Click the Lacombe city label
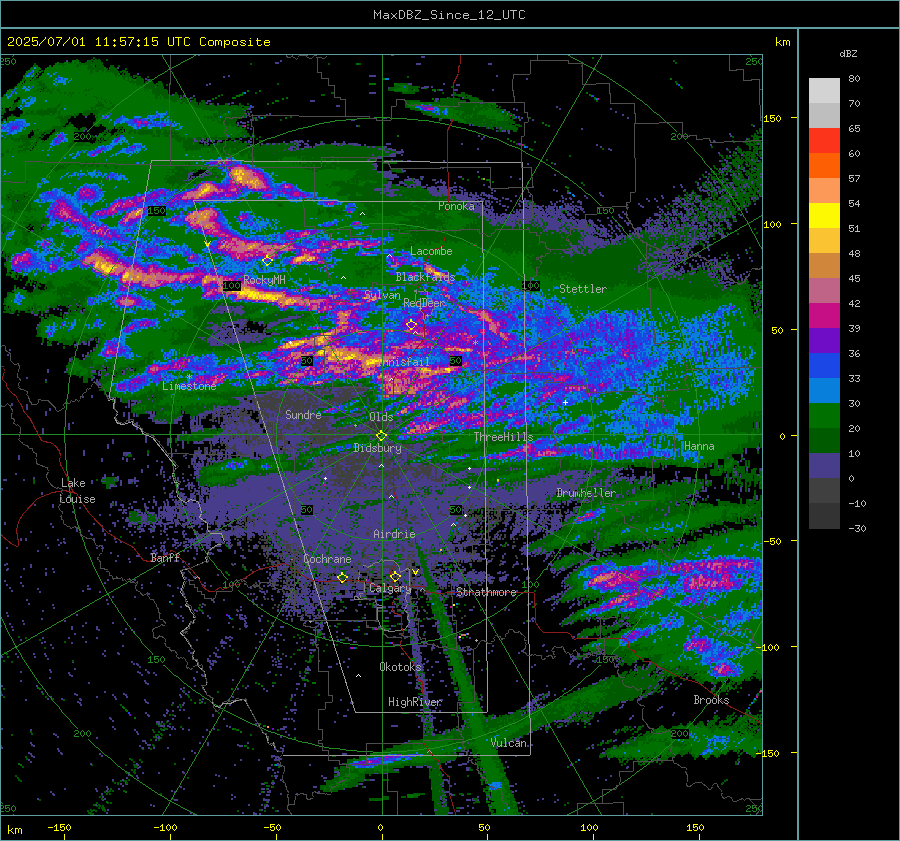900x841 pixels. [x=431, y=251]
